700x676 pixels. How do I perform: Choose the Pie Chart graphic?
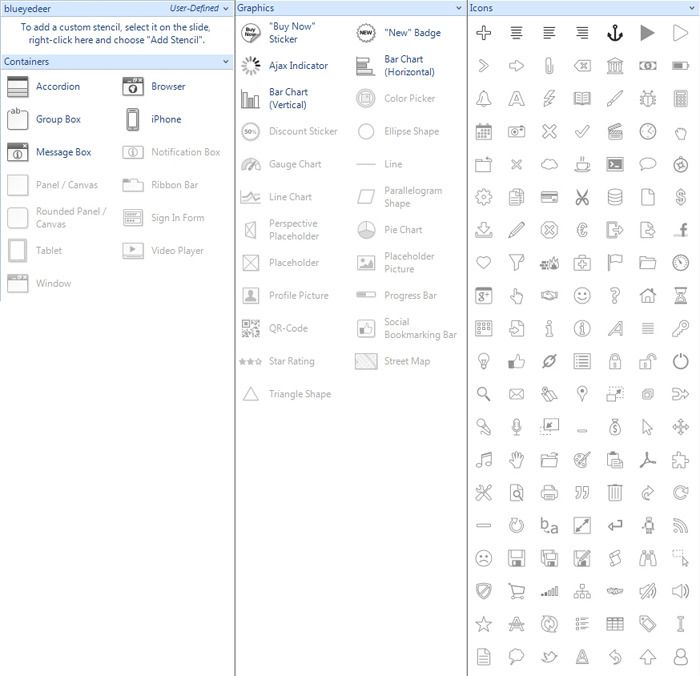(x=389, y=230)
